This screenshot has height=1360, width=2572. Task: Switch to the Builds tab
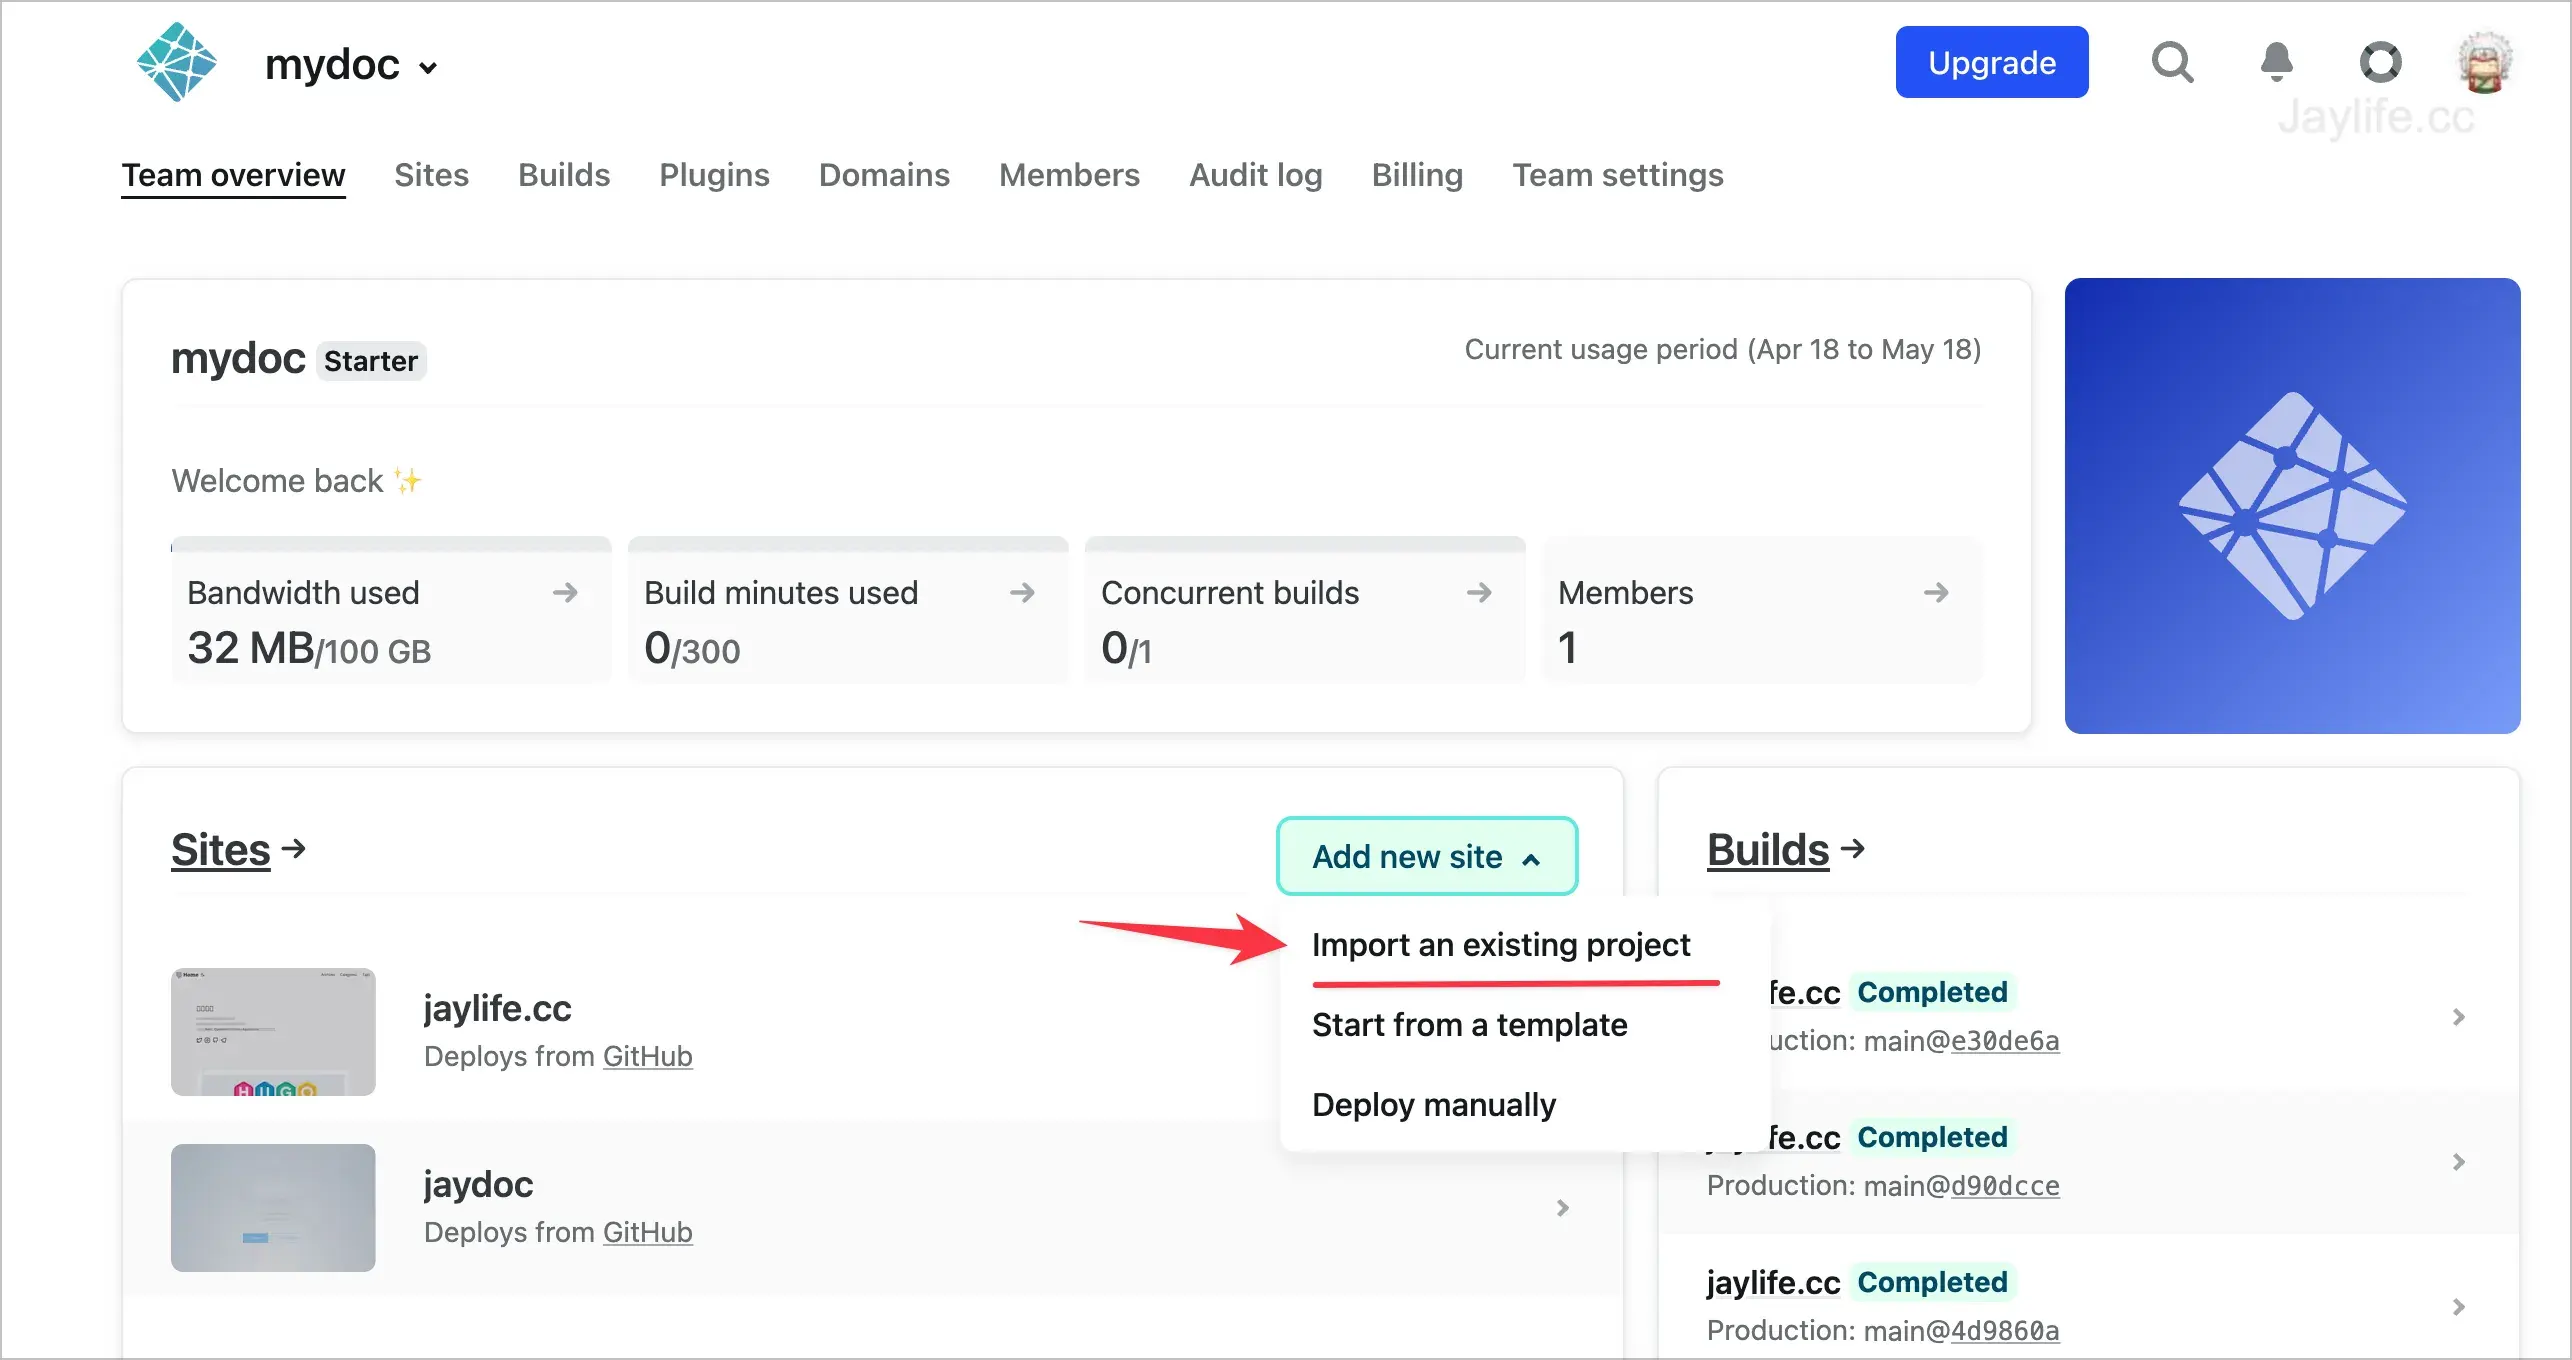pos(563,173)
